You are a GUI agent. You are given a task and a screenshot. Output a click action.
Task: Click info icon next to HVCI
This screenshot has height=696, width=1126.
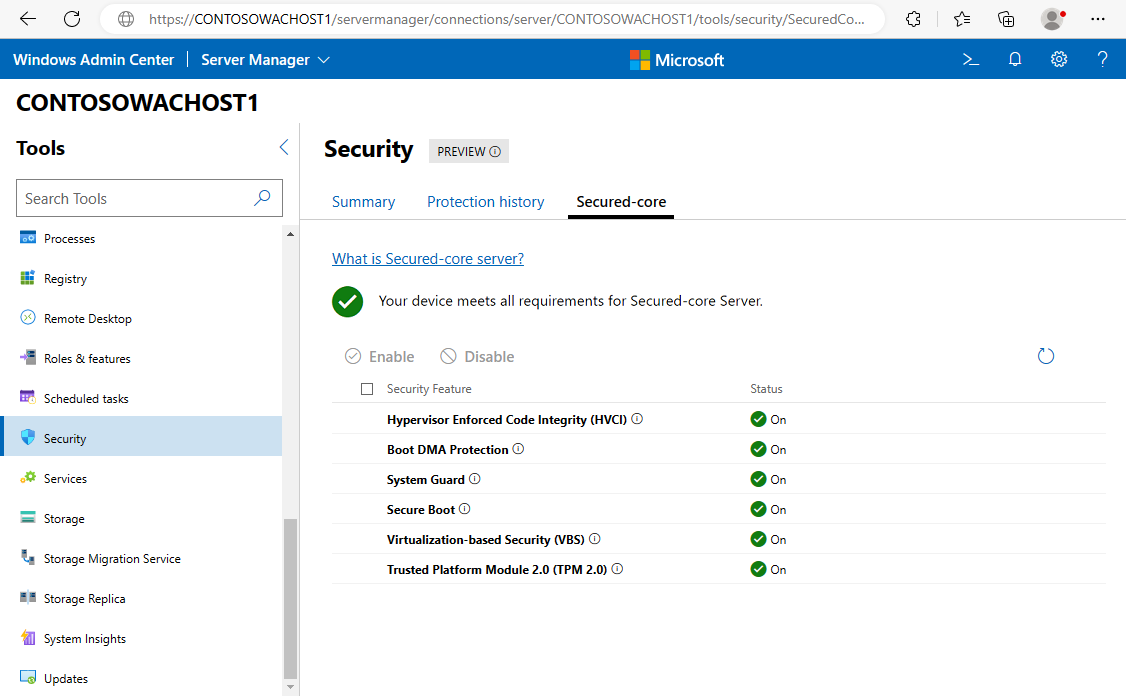tap(637, 419)
